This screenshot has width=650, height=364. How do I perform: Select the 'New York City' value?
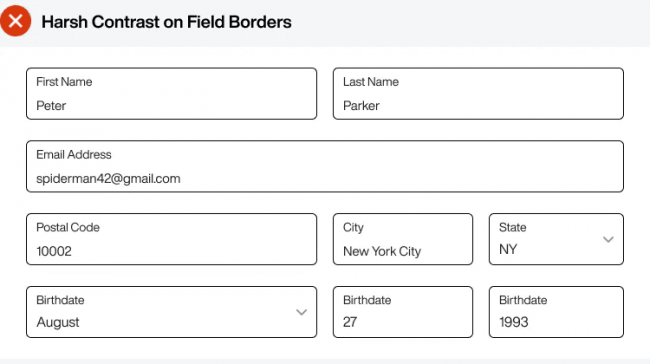pos(382,251)
